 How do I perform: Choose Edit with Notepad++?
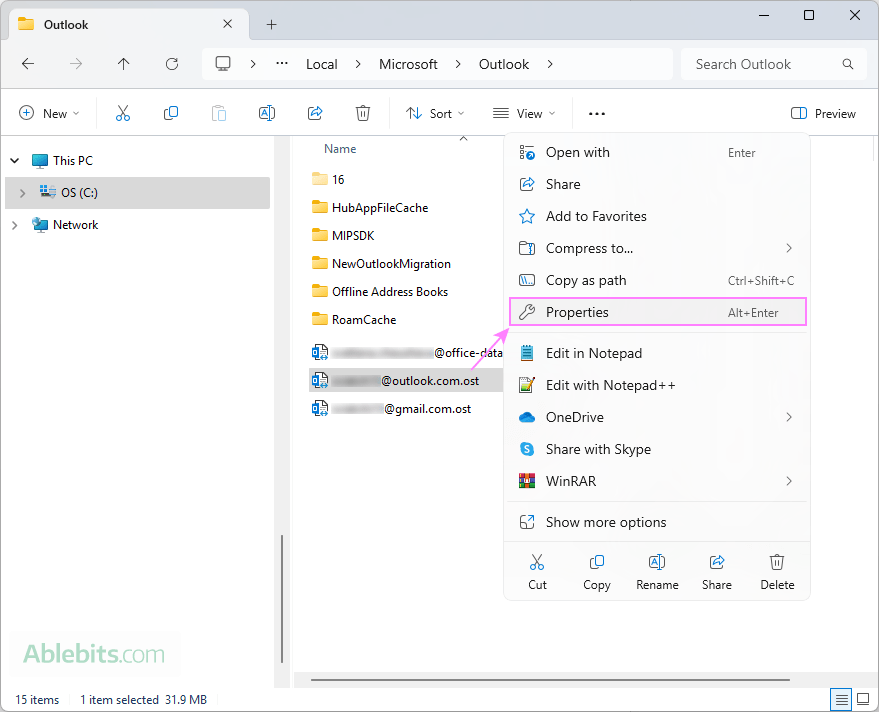point(657,385)
